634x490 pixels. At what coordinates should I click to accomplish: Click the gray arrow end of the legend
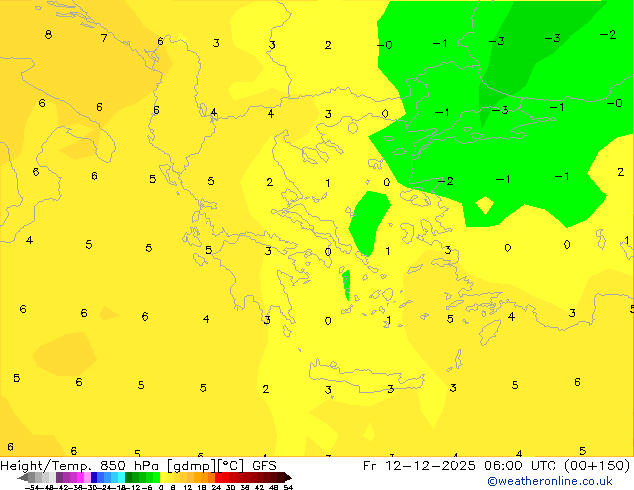point(23,477)
